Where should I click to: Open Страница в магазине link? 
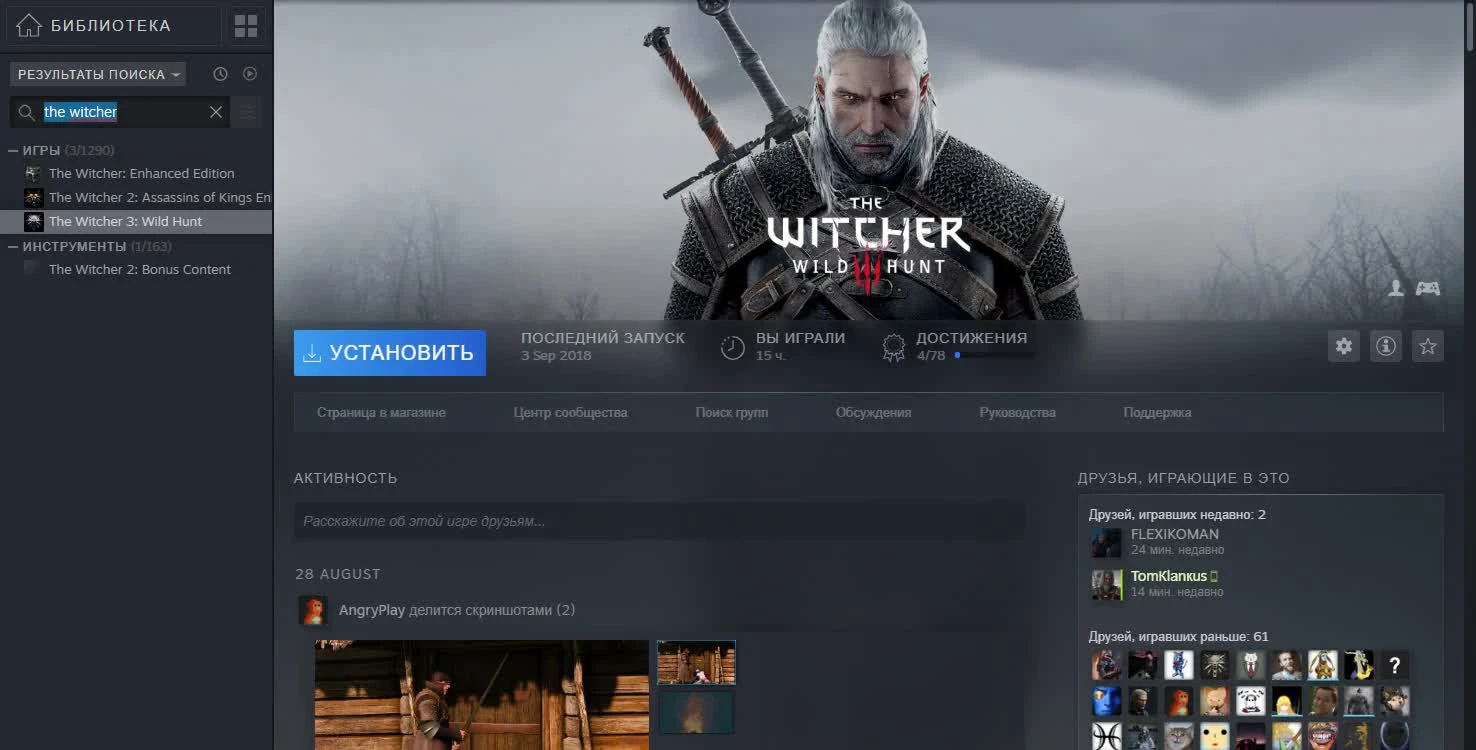(381, 412)
